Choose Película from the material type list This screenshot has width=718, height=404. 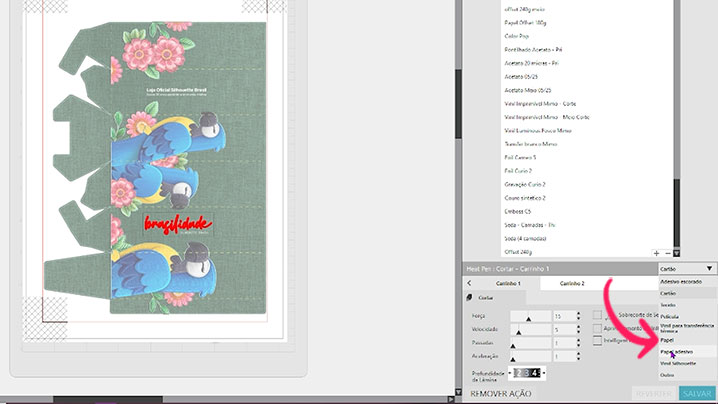pos(686,317)
